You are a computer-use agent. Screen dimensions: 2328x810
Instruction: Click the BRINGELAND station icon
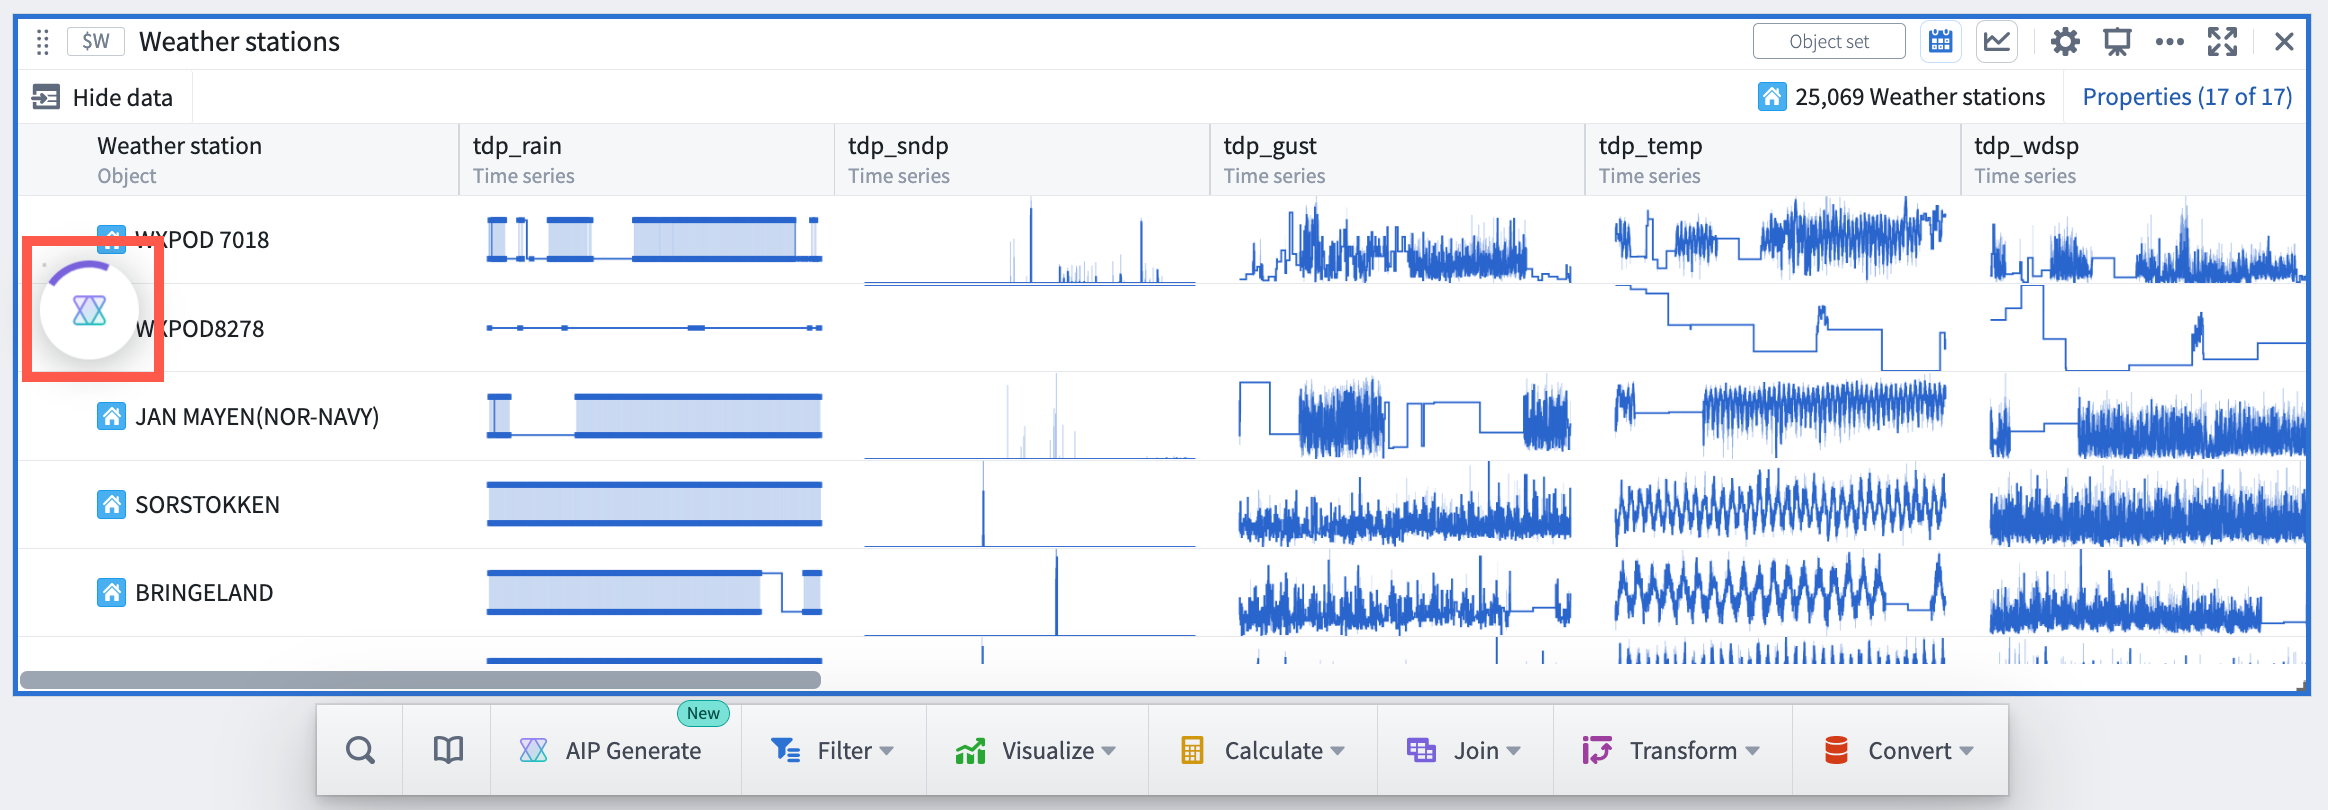(111, 592)
